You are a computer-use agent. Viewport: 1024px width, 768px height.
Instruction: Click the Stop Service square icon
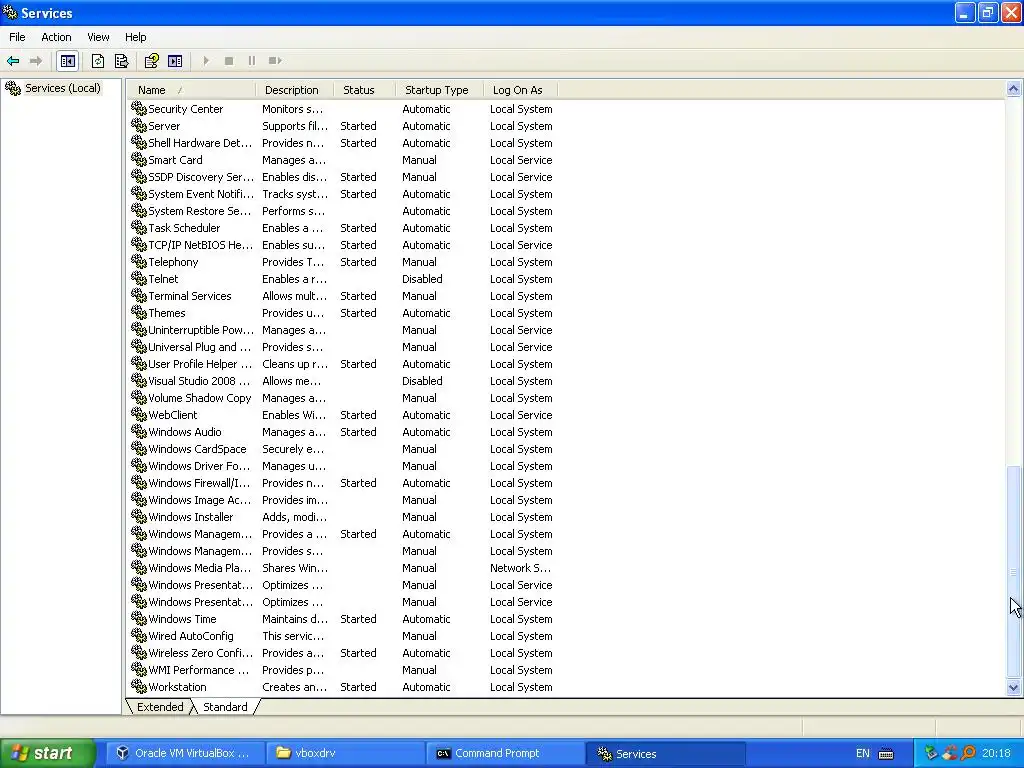point(229,61)
